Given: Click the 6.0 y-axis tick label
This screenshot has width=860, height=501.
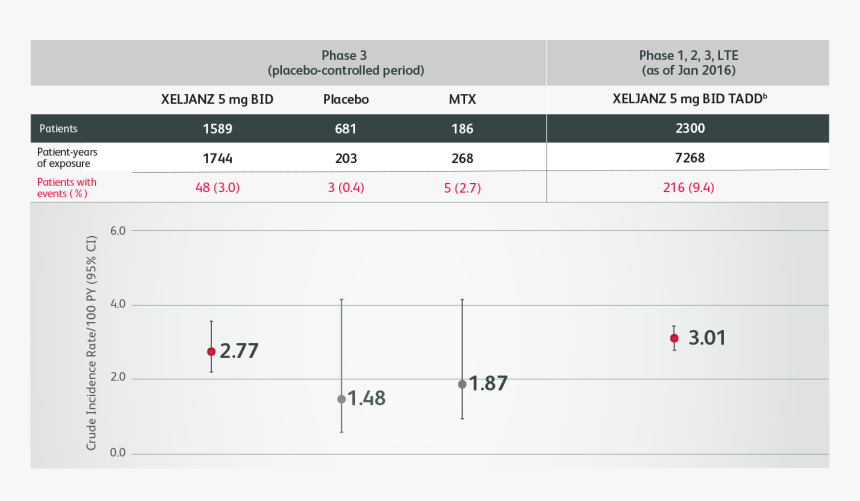Looking at the screenshot, I should [x=117, y=231].
